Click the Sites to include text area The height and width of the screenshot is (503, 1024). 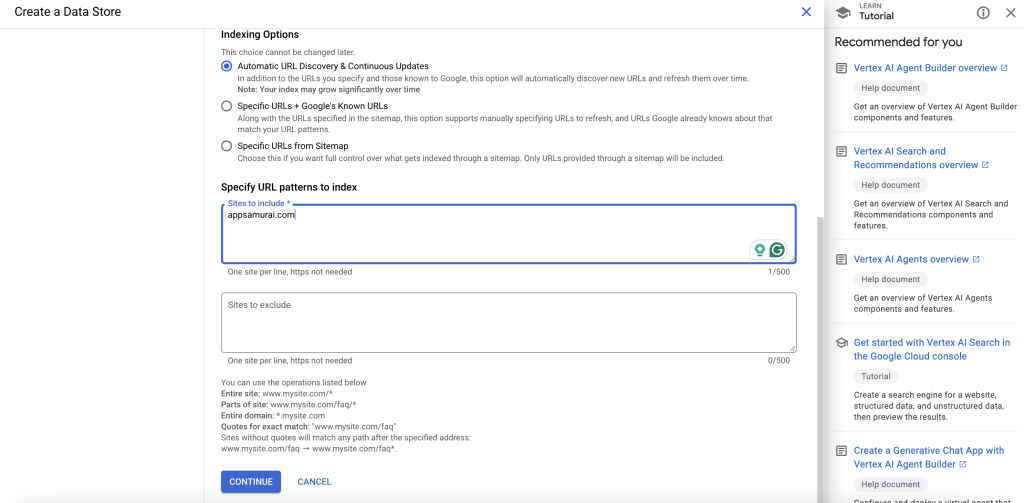pyautogui.click(x=480, y=232)
